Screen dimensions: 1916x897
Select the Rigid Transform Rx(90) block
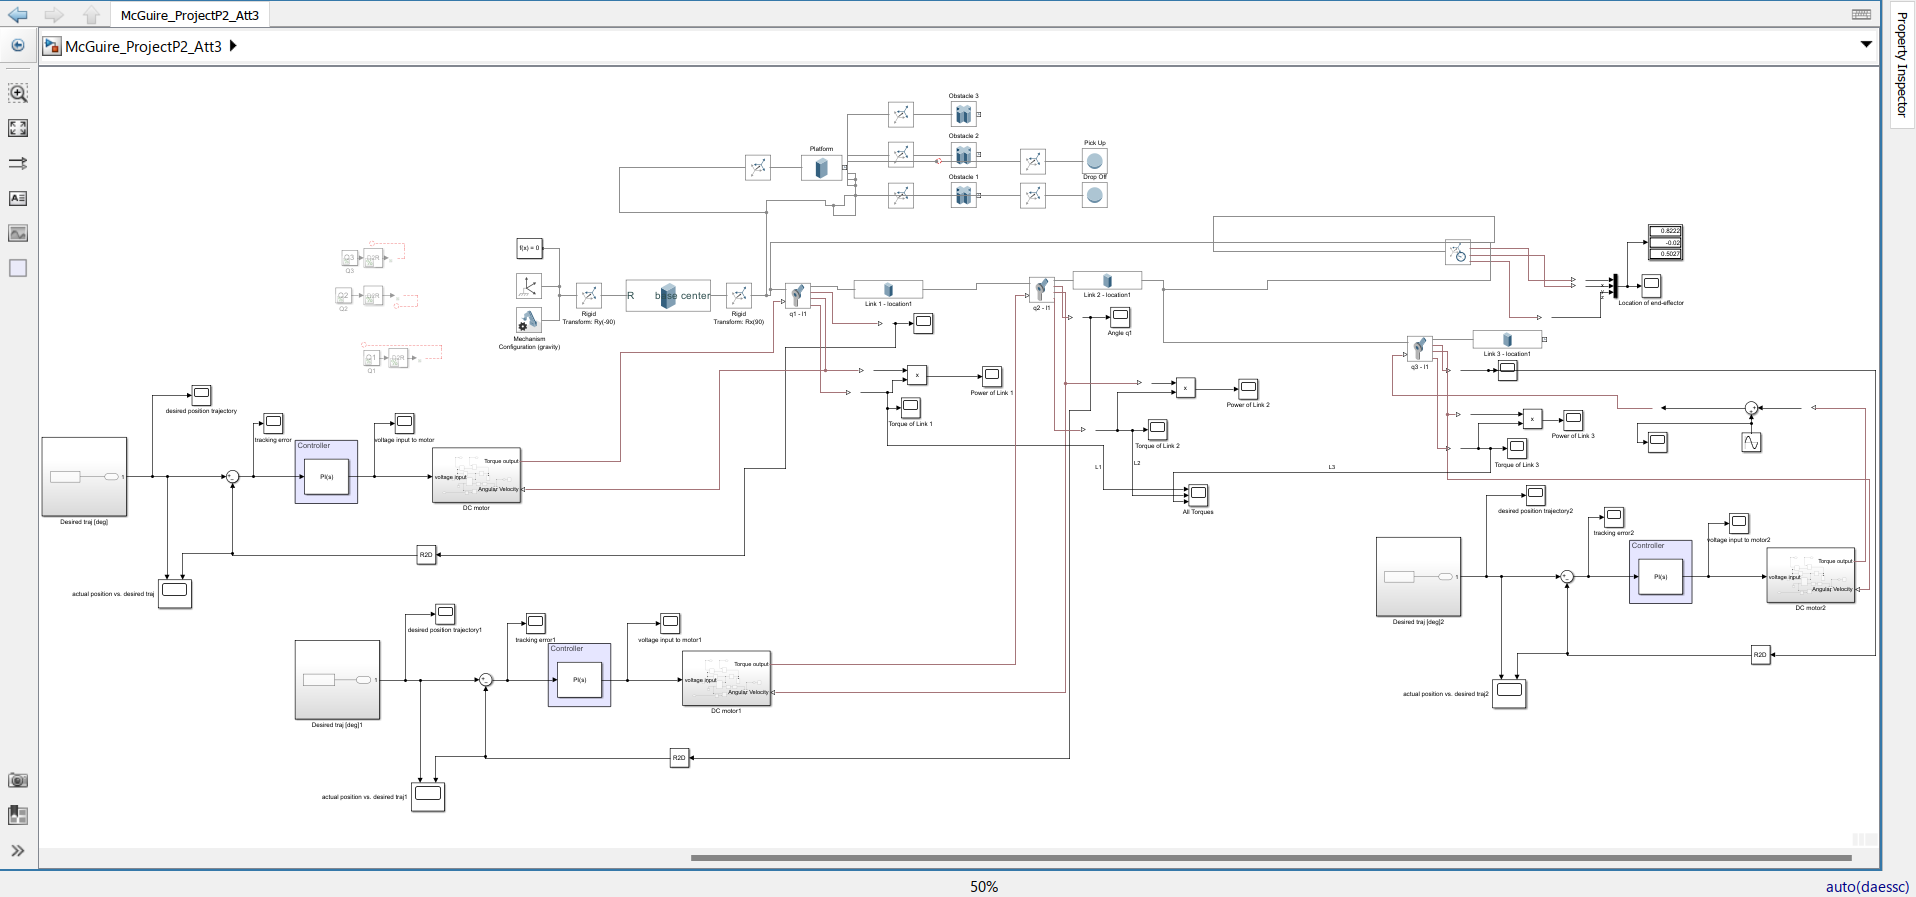click(739, 295)
